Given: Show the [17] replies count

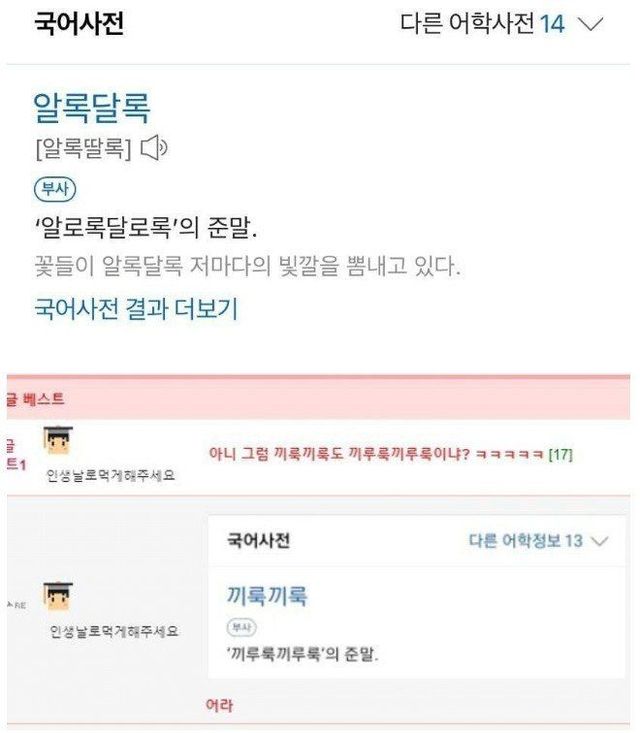Looking at the screenshot, I should pos(561,454).
